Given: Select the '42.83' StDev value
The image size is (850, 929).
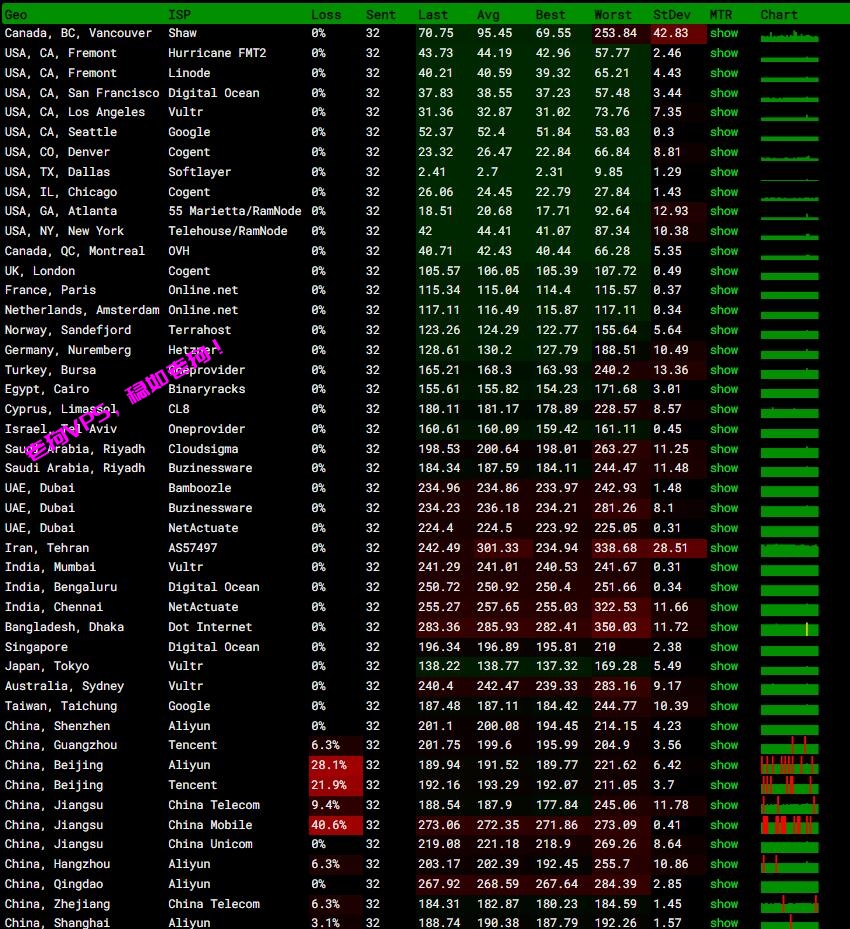Looking at the screenshot, I should [671, 33].
